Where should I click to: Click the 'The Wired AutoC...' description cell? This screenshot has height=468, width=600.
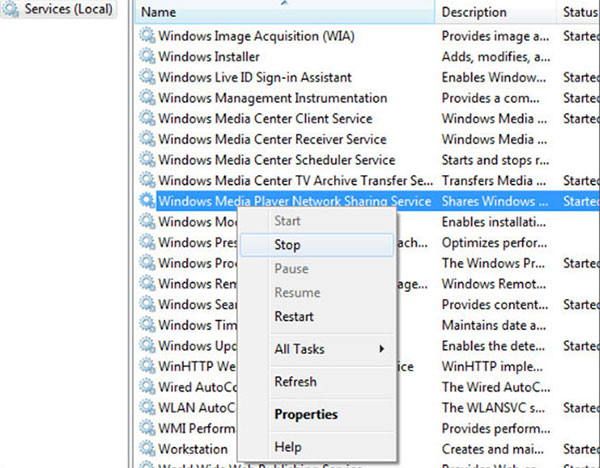click(x=496, y=387)
